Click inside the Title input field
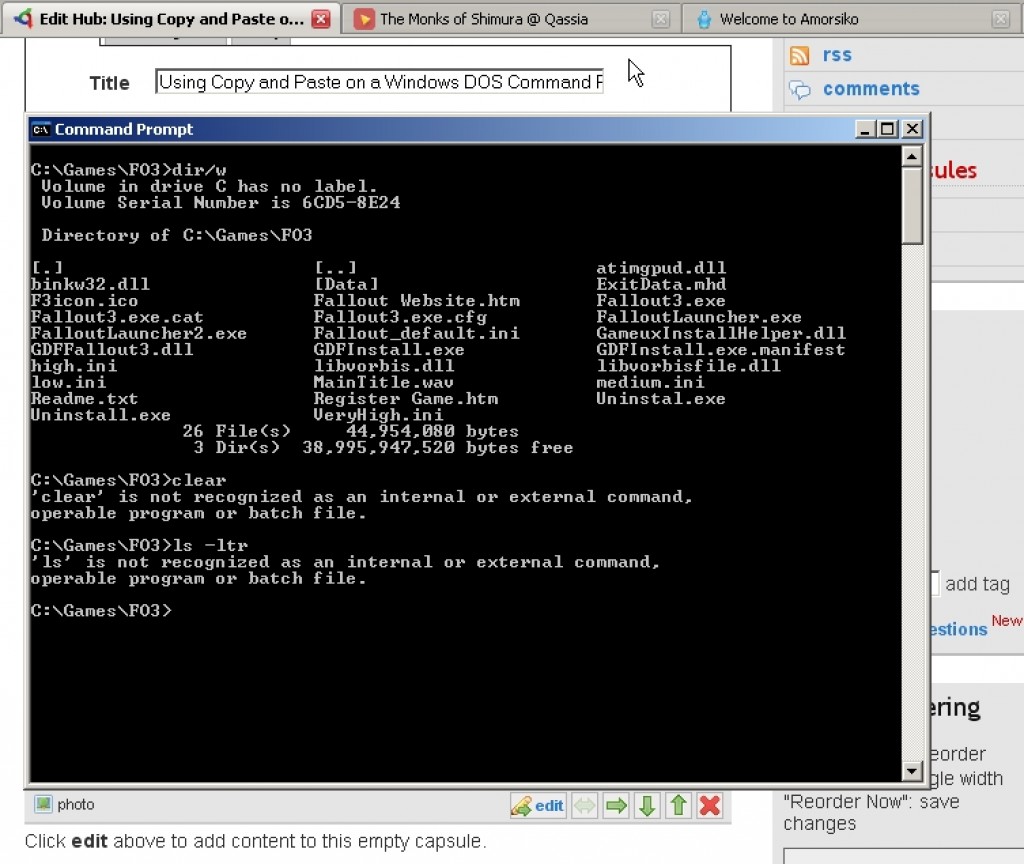This screenshot has height=864, width=1024. point(380,82)
